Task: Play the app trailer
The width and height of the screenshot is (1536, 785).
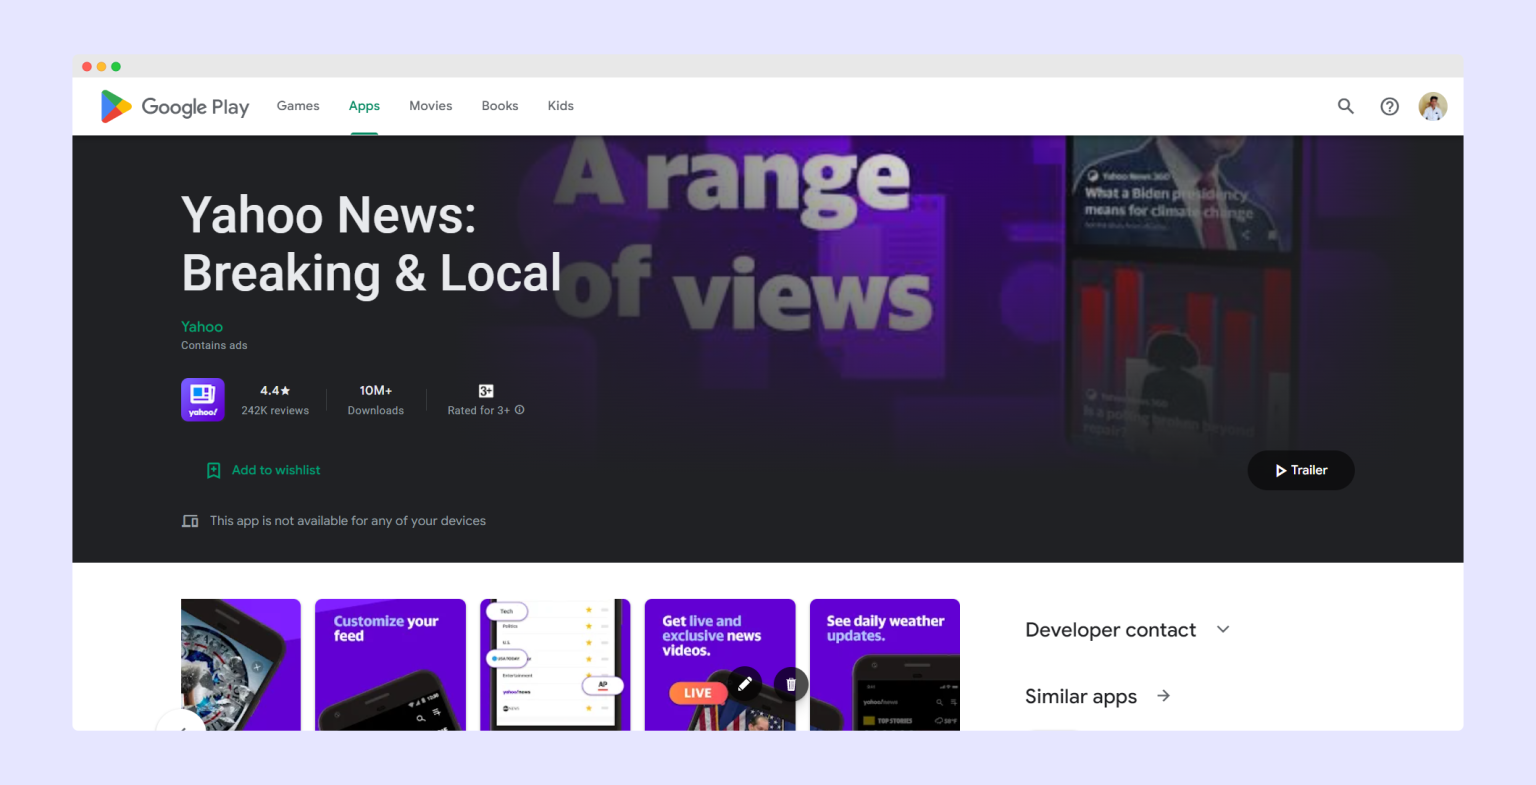Action: 1300,470
